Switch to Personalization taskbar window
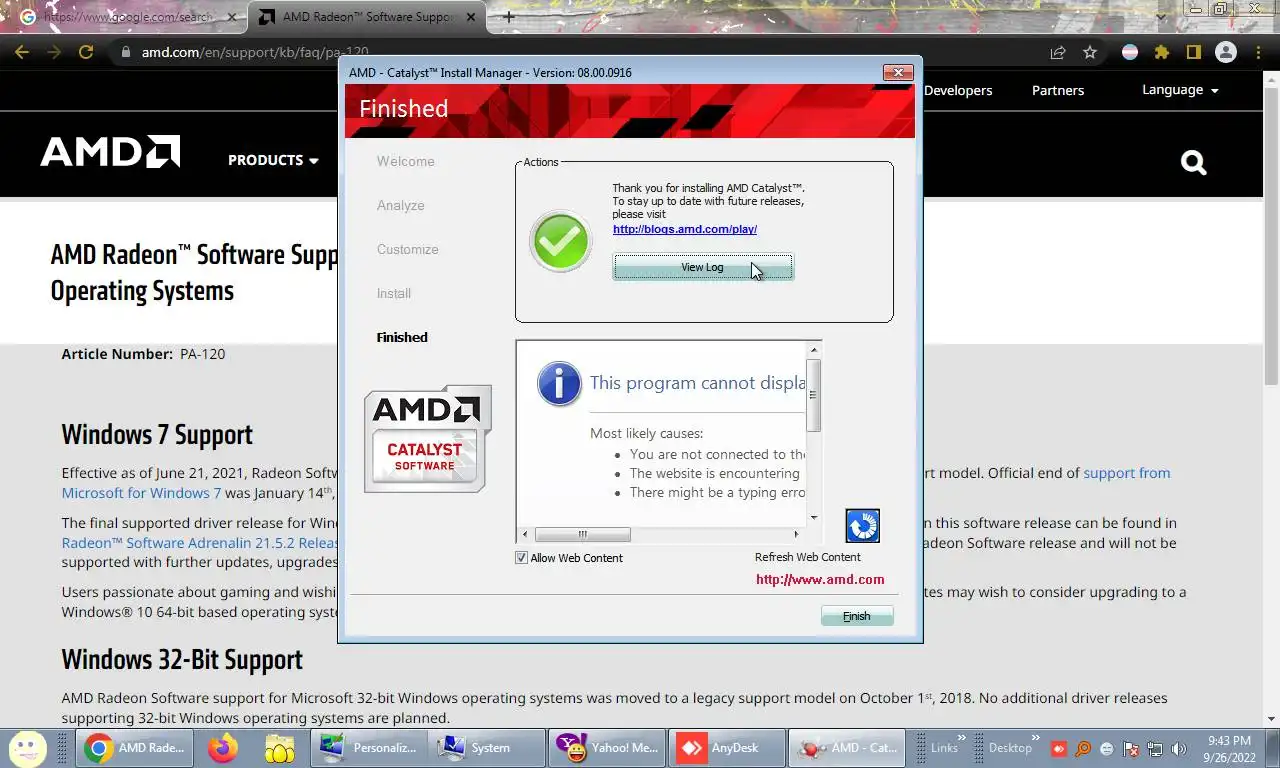The height and width of the screenshot is (768, 1280). tap(369, 747)
